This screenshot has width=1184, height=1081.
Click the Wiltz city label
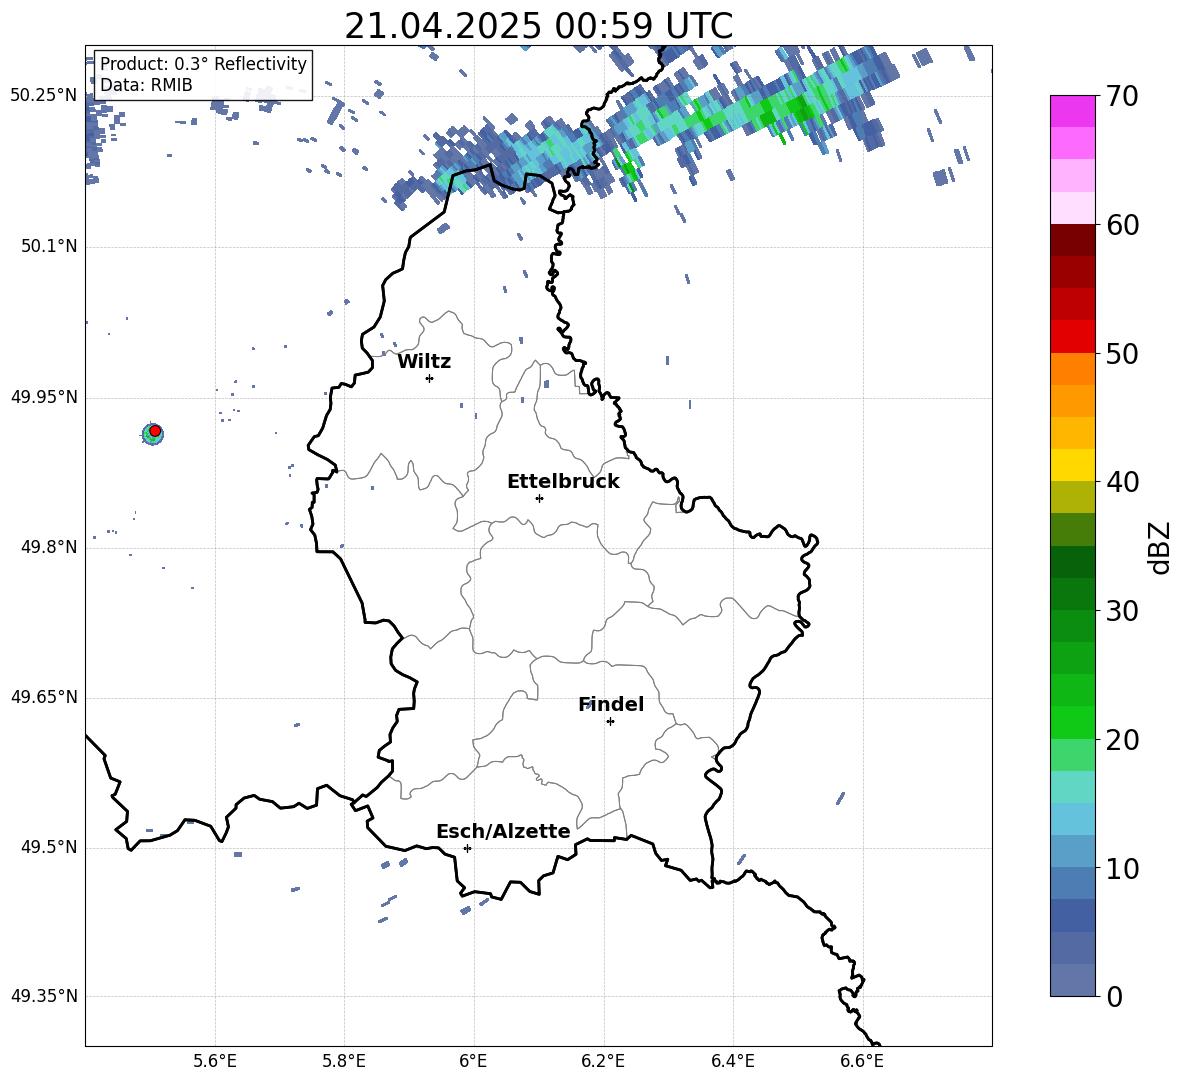click(x=424, y=362)
